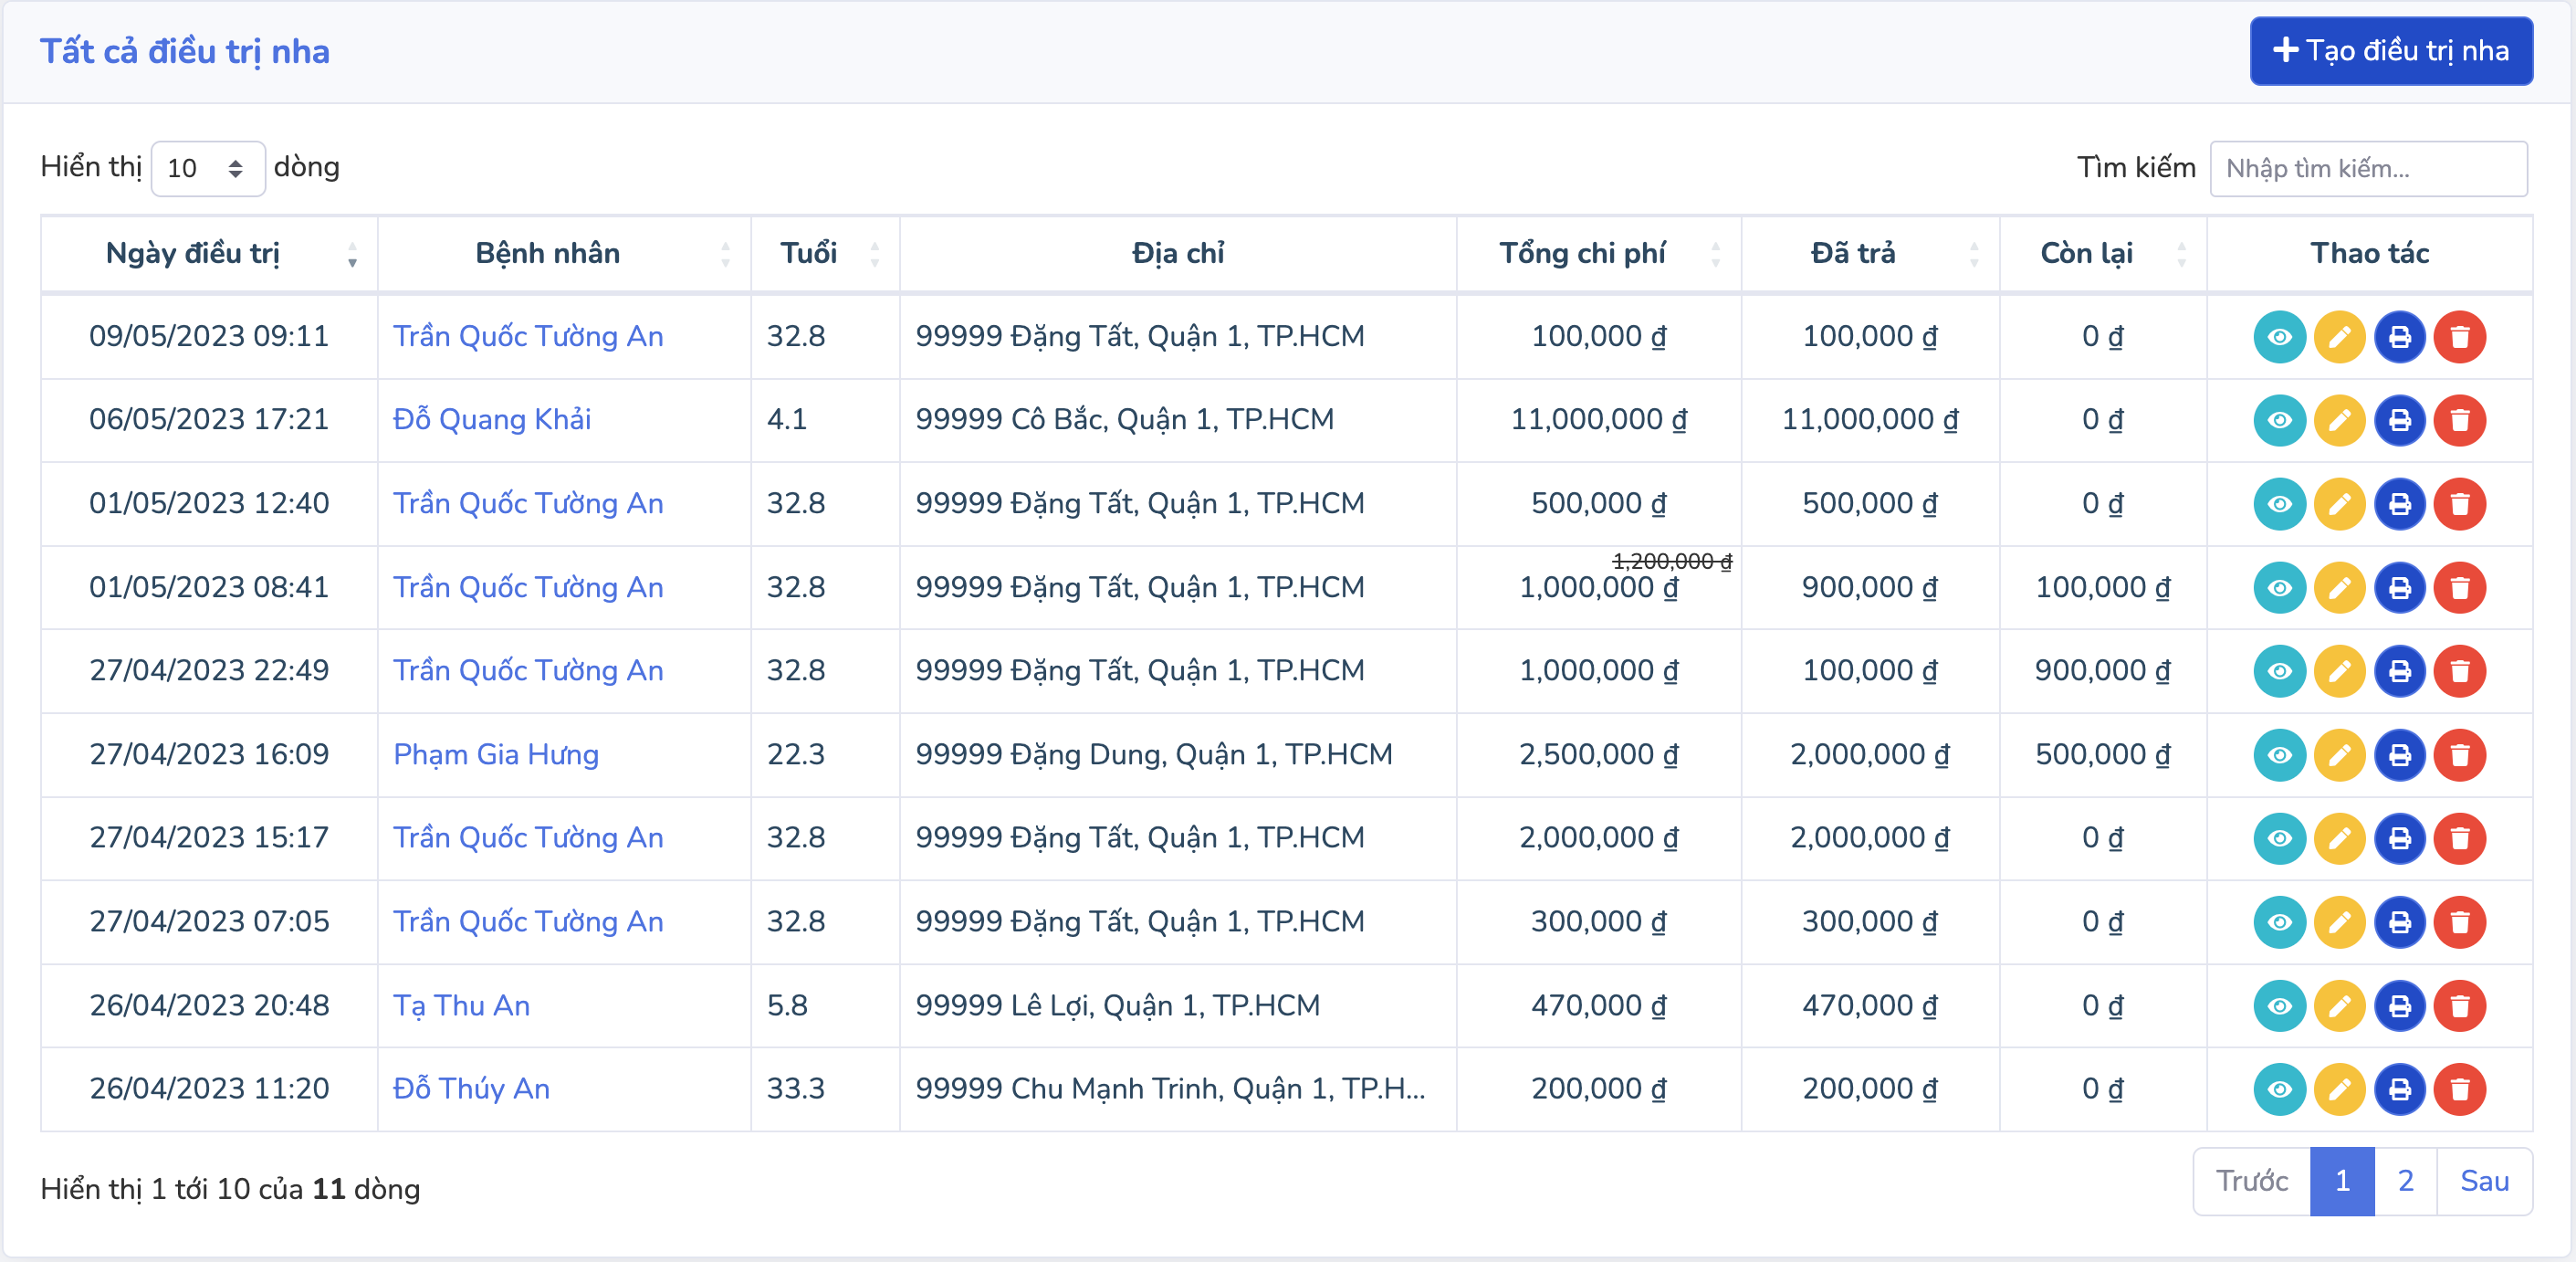2576x1262 pixels.
Task: Open the rows-per-page dropdown showing 10
Action: [x=207, y=168]
